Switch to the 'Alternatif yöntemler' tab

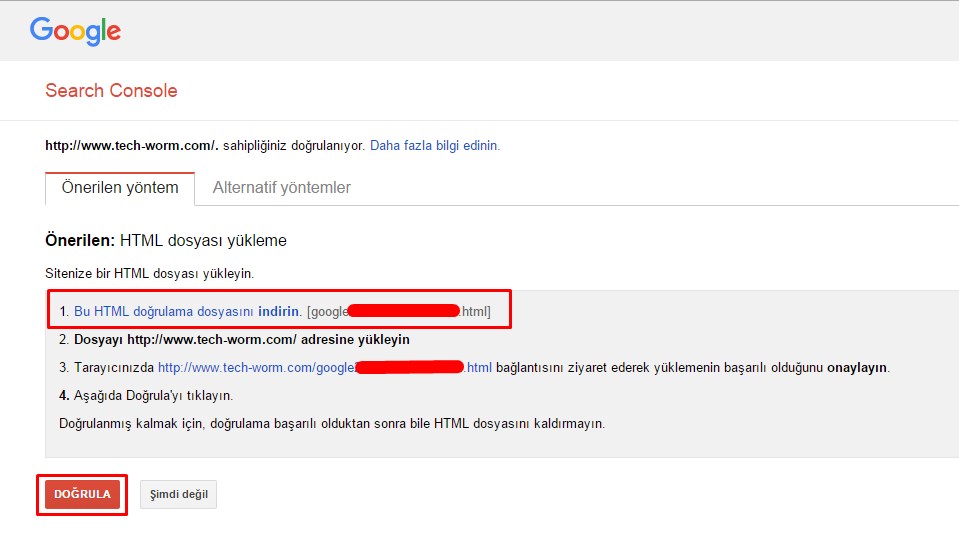tap(281, 187)
